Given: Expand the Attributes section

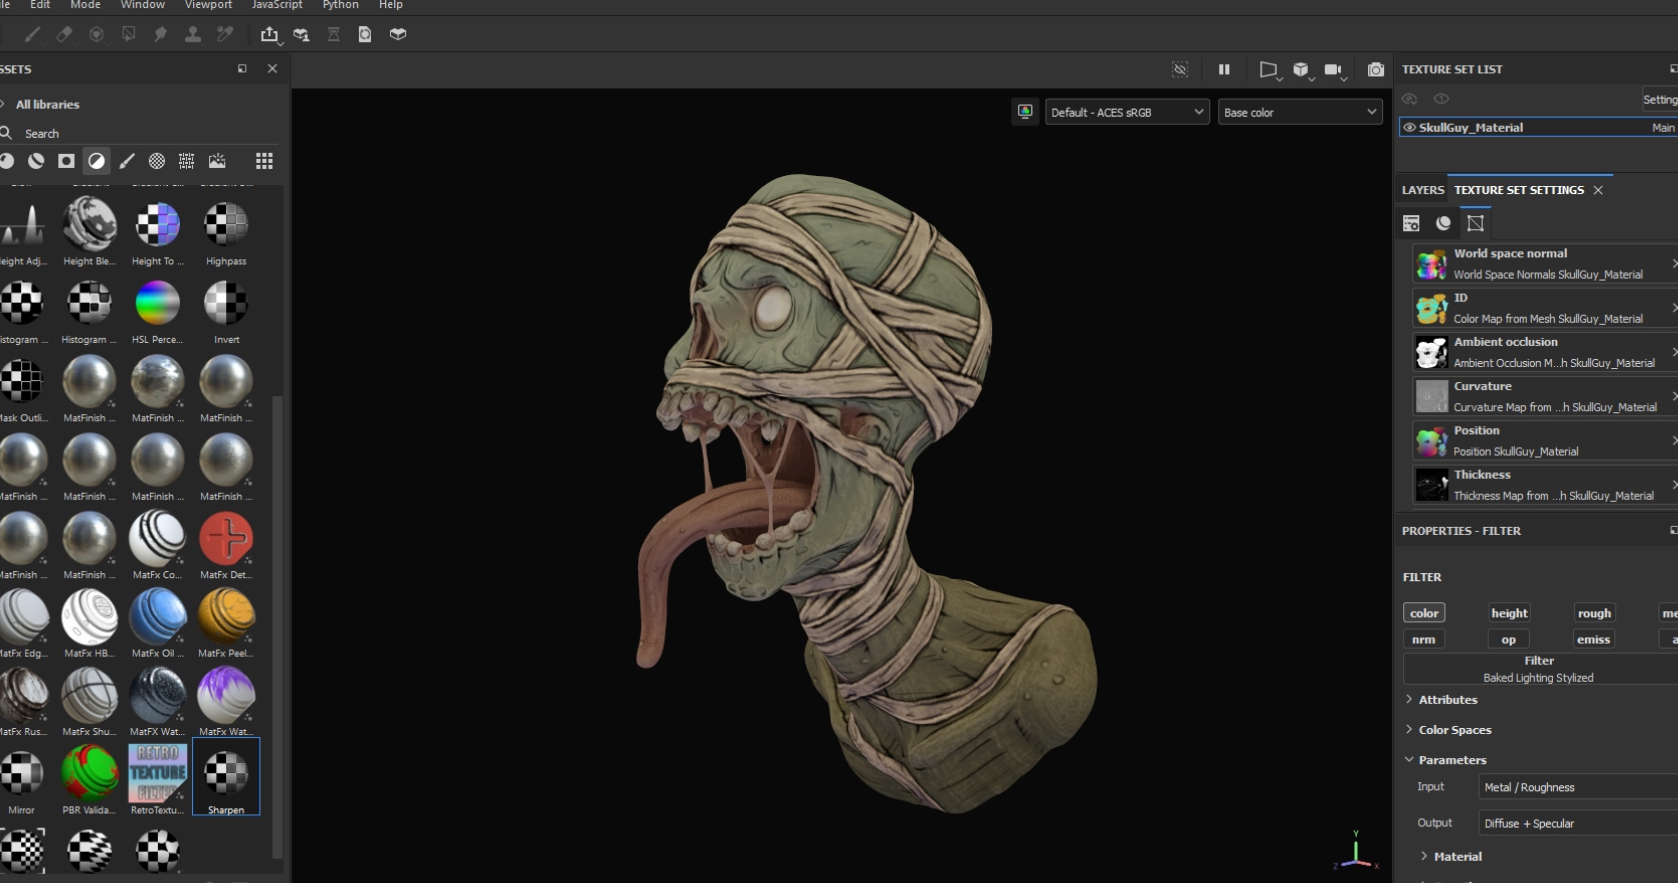Looking at the screenshot, I should [x=1447, y=700].
